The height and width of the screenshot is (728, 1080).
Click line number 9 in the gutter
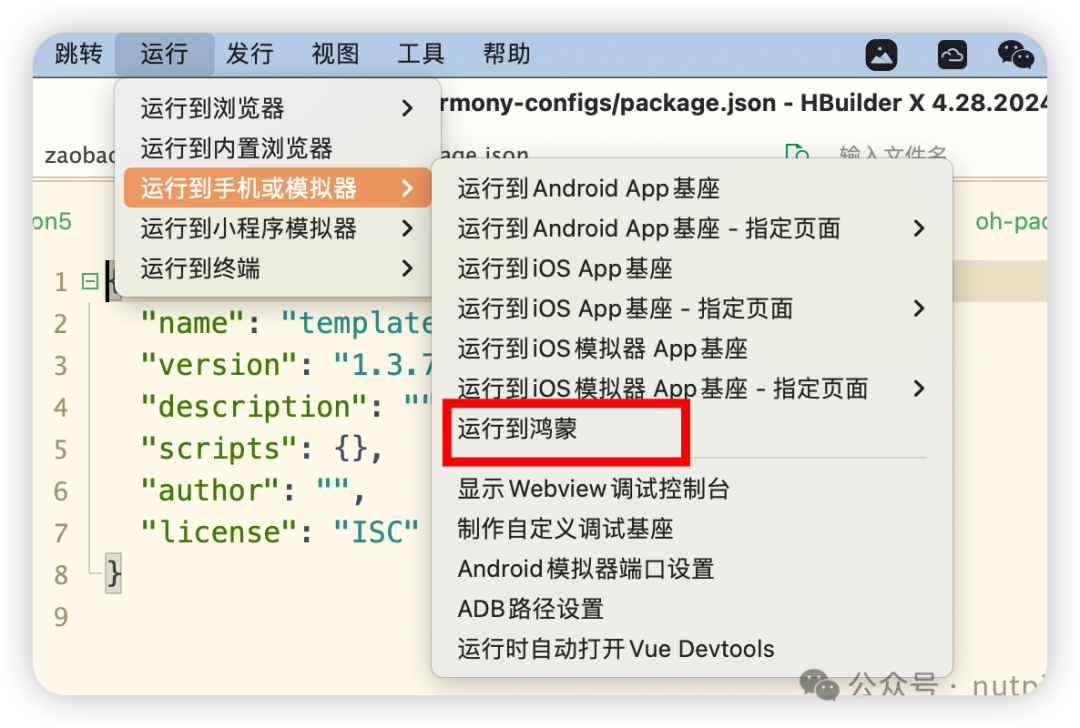(61, 616)
